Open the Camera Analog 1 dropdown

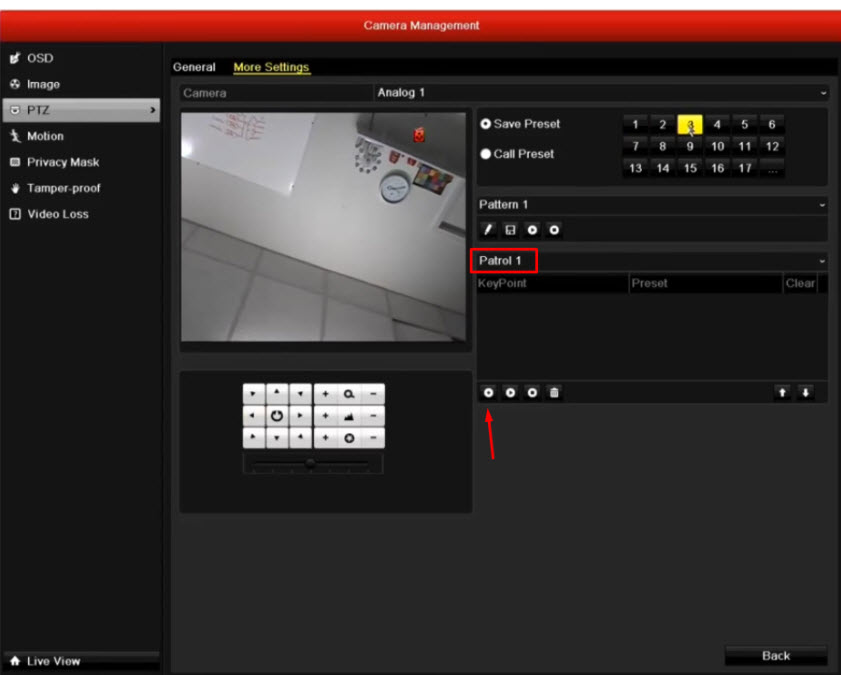[x=600, y=93]
